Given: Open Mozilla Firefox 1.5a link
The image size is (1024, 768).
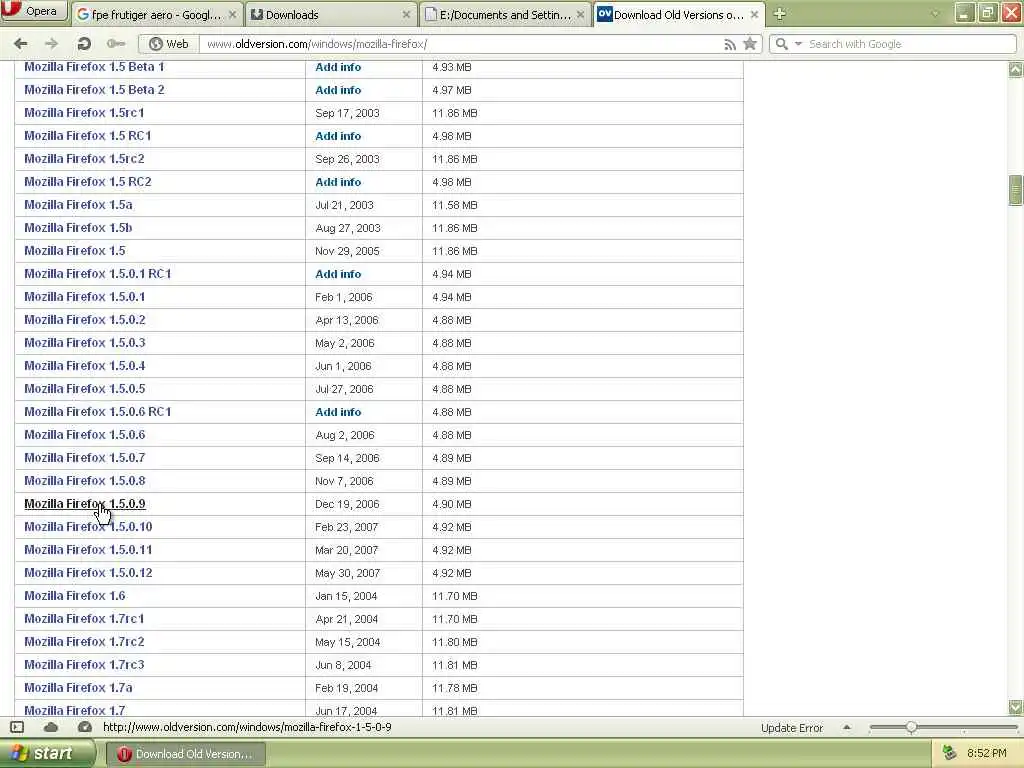Looking at the screenshot, I should tap(78, 204).
